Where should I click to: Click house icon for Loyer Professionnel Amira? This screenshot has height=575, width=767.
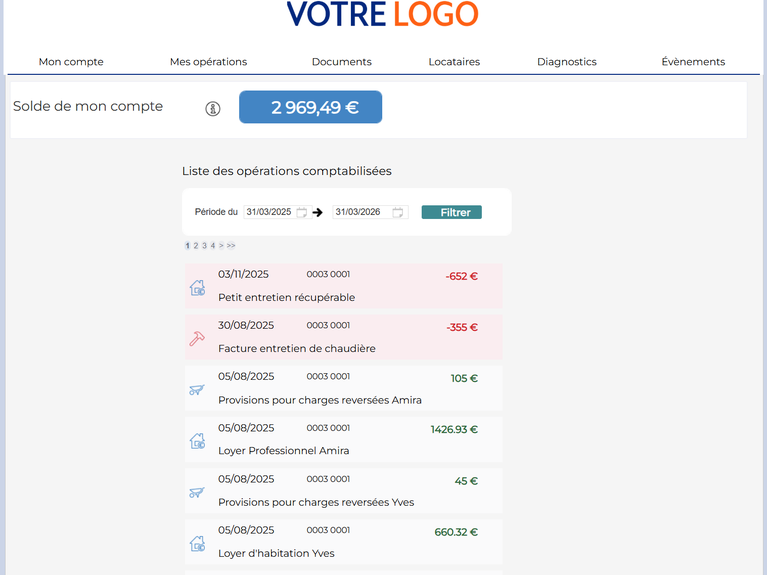tap(198, 440)
